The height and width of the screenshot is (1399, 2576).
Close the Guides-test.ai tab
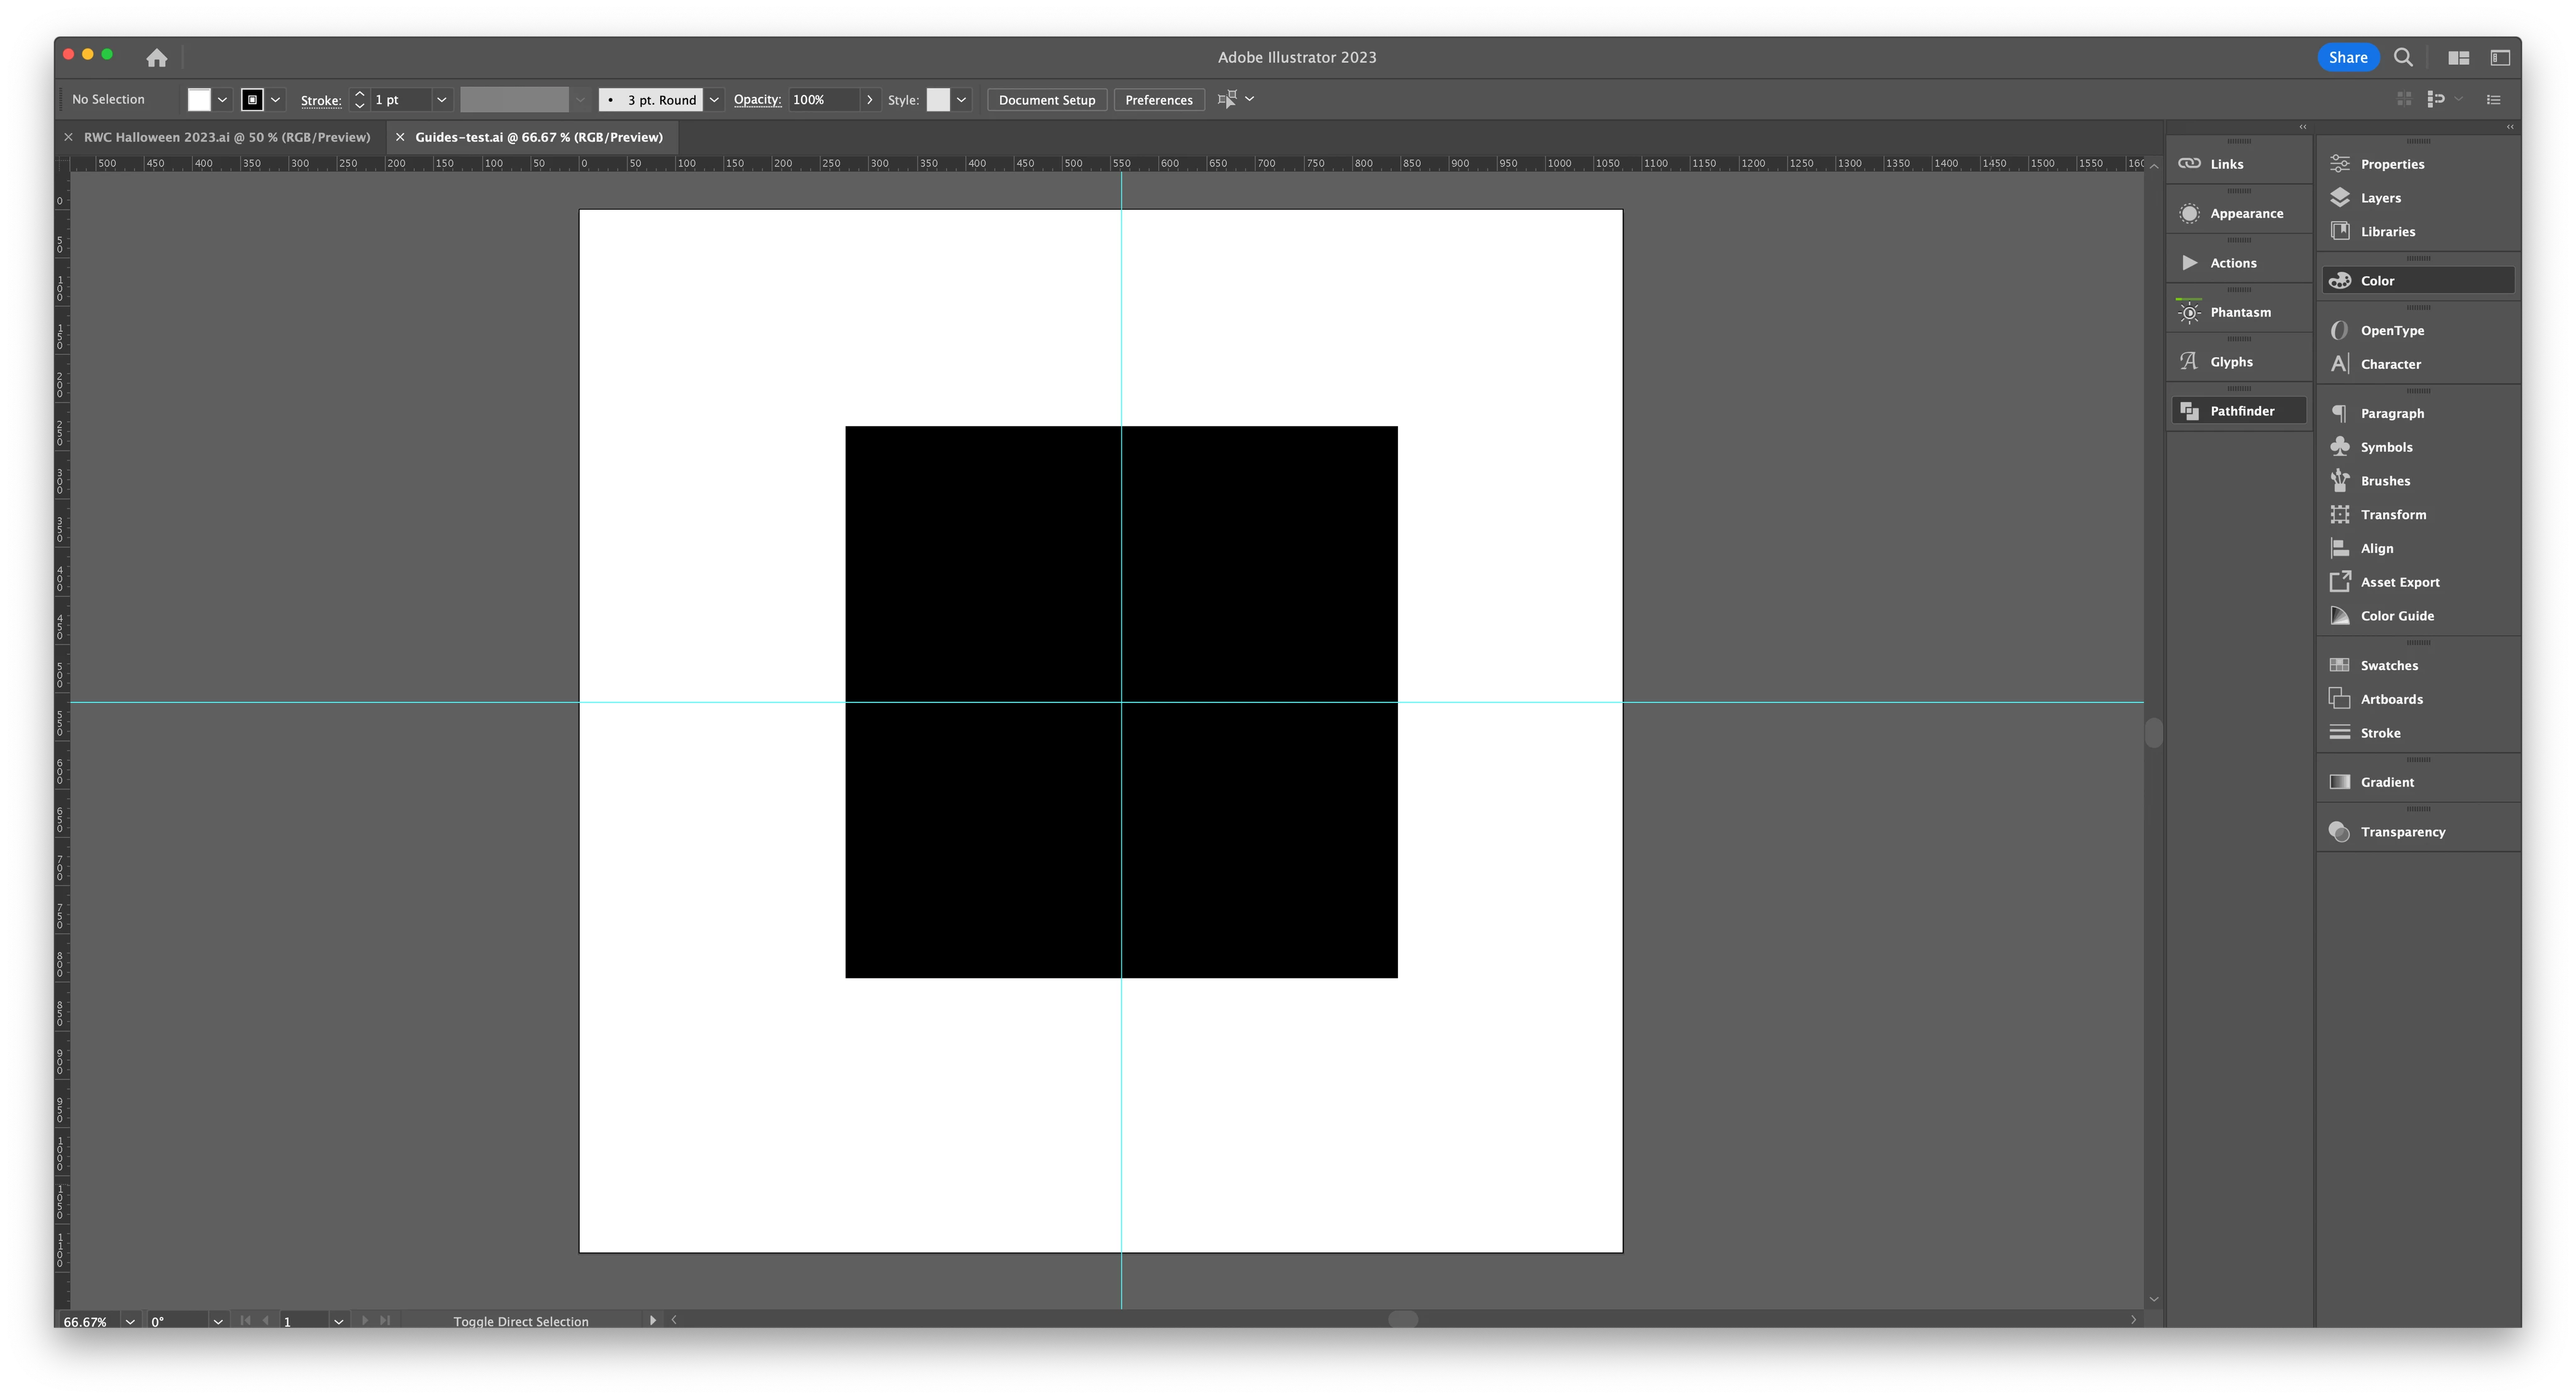point(400,138)
